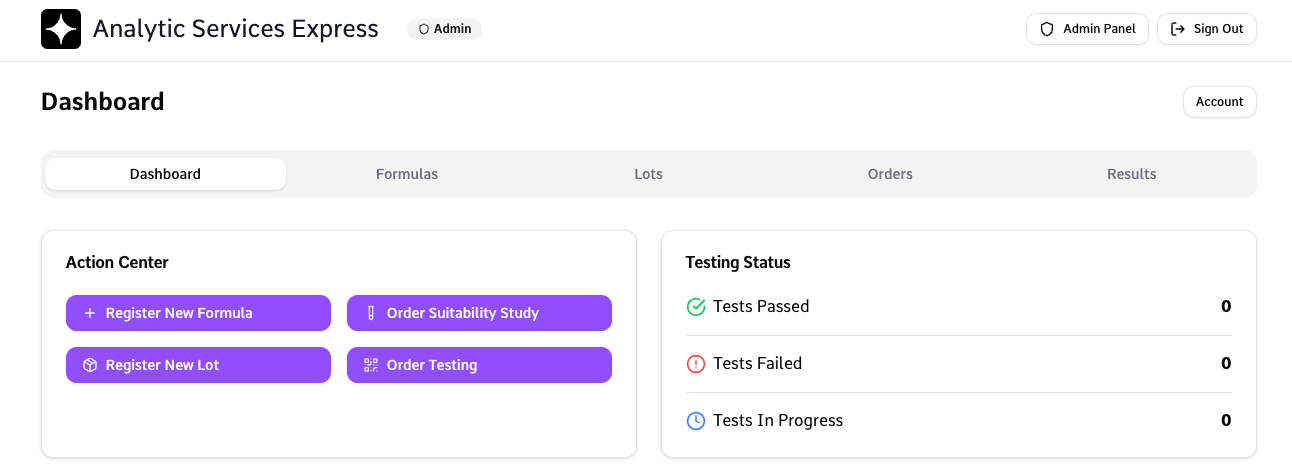Click the shield icon on the Admin Panel button
This screenshot has height=475, width=1292.
pyautogui.click(x=1047, y=29)
